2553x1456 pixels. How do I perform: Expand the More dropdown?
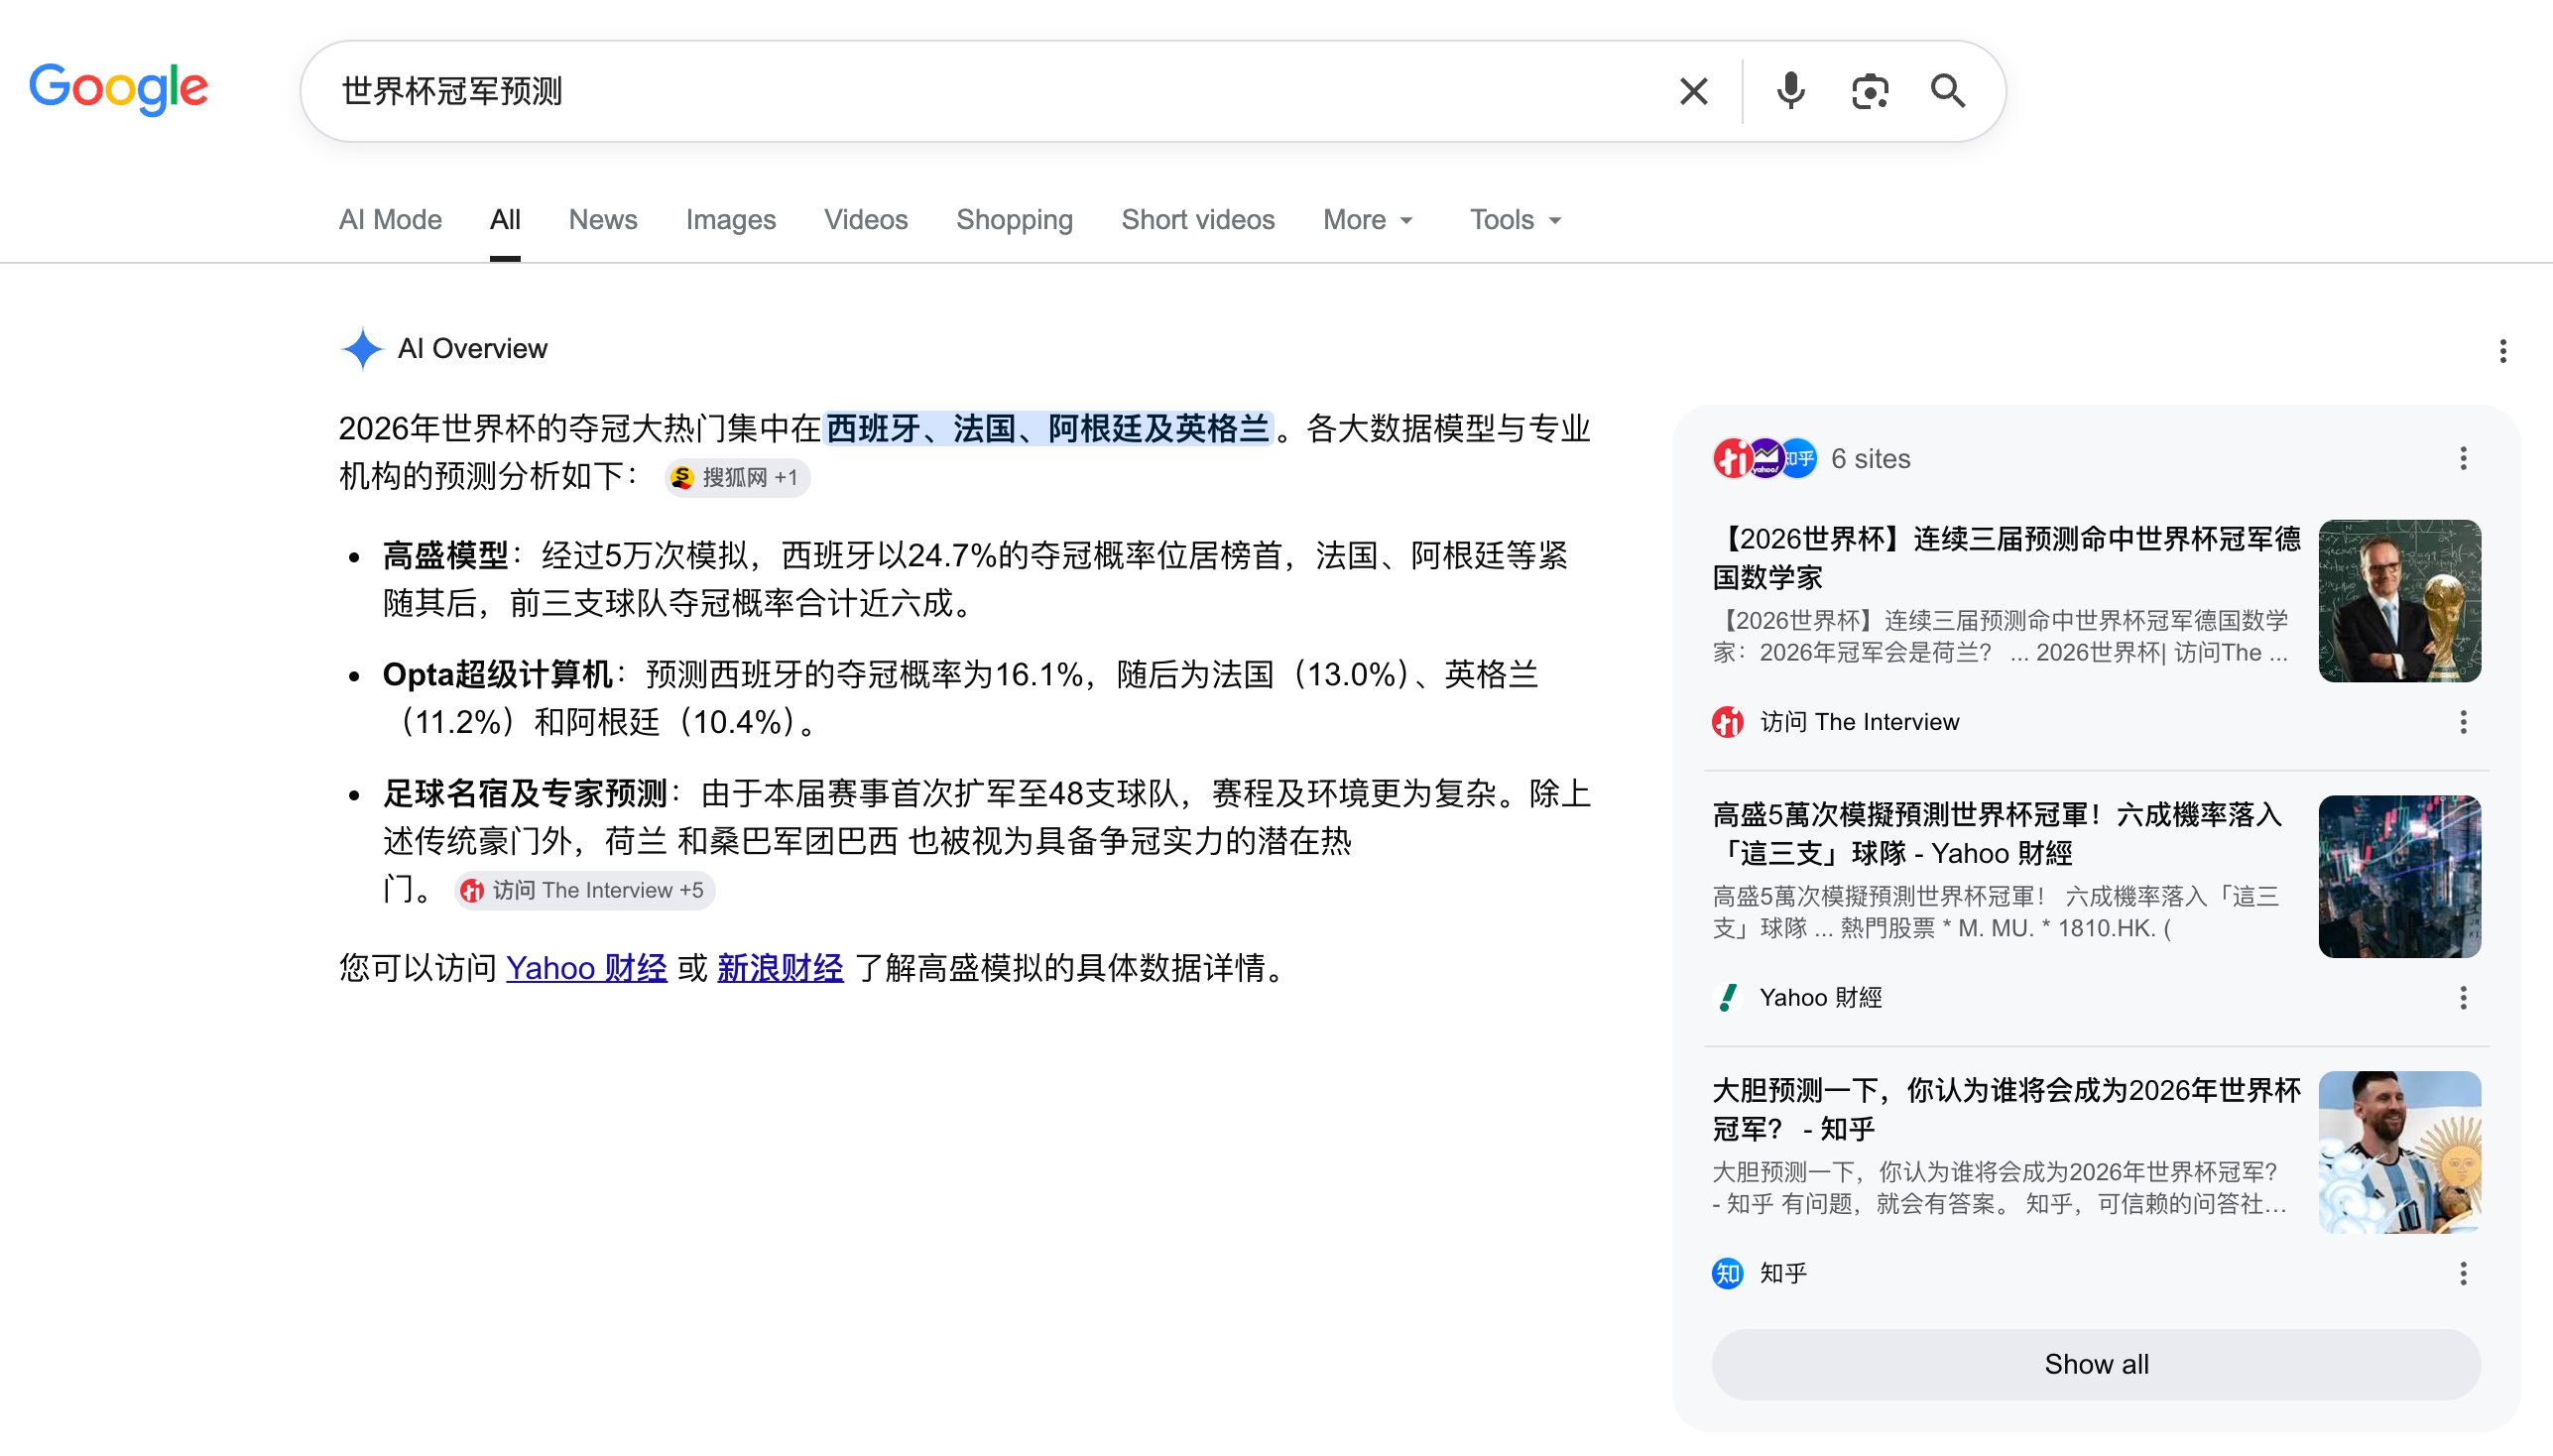click(1367, 220)
